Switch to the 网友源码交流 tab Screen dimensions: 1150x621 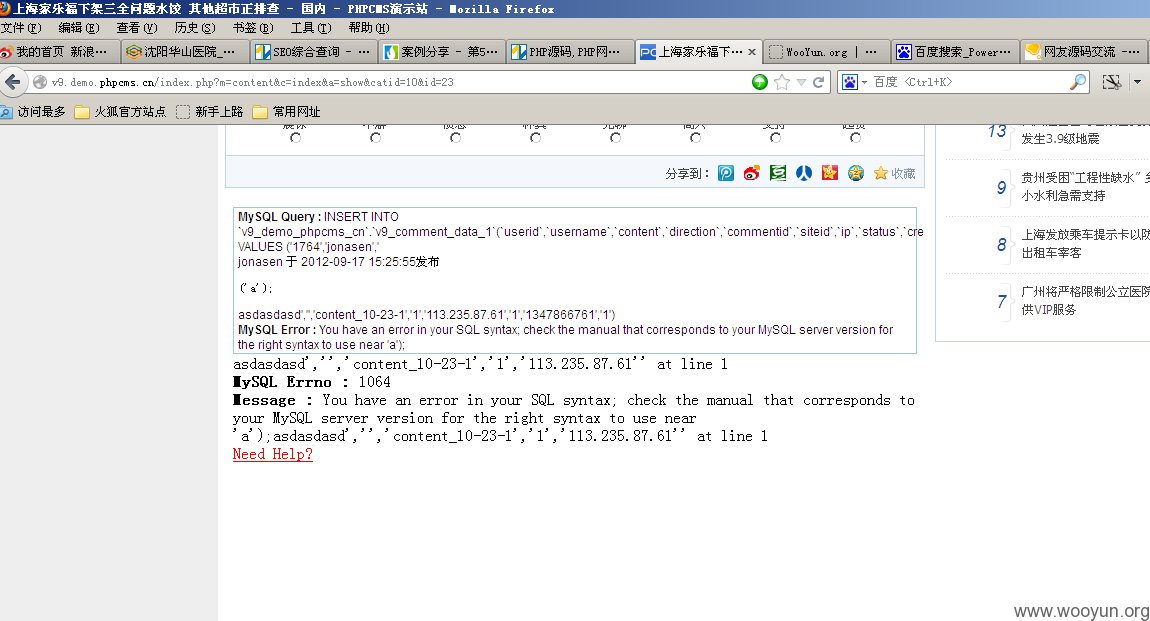click(x=1084, y=52)
